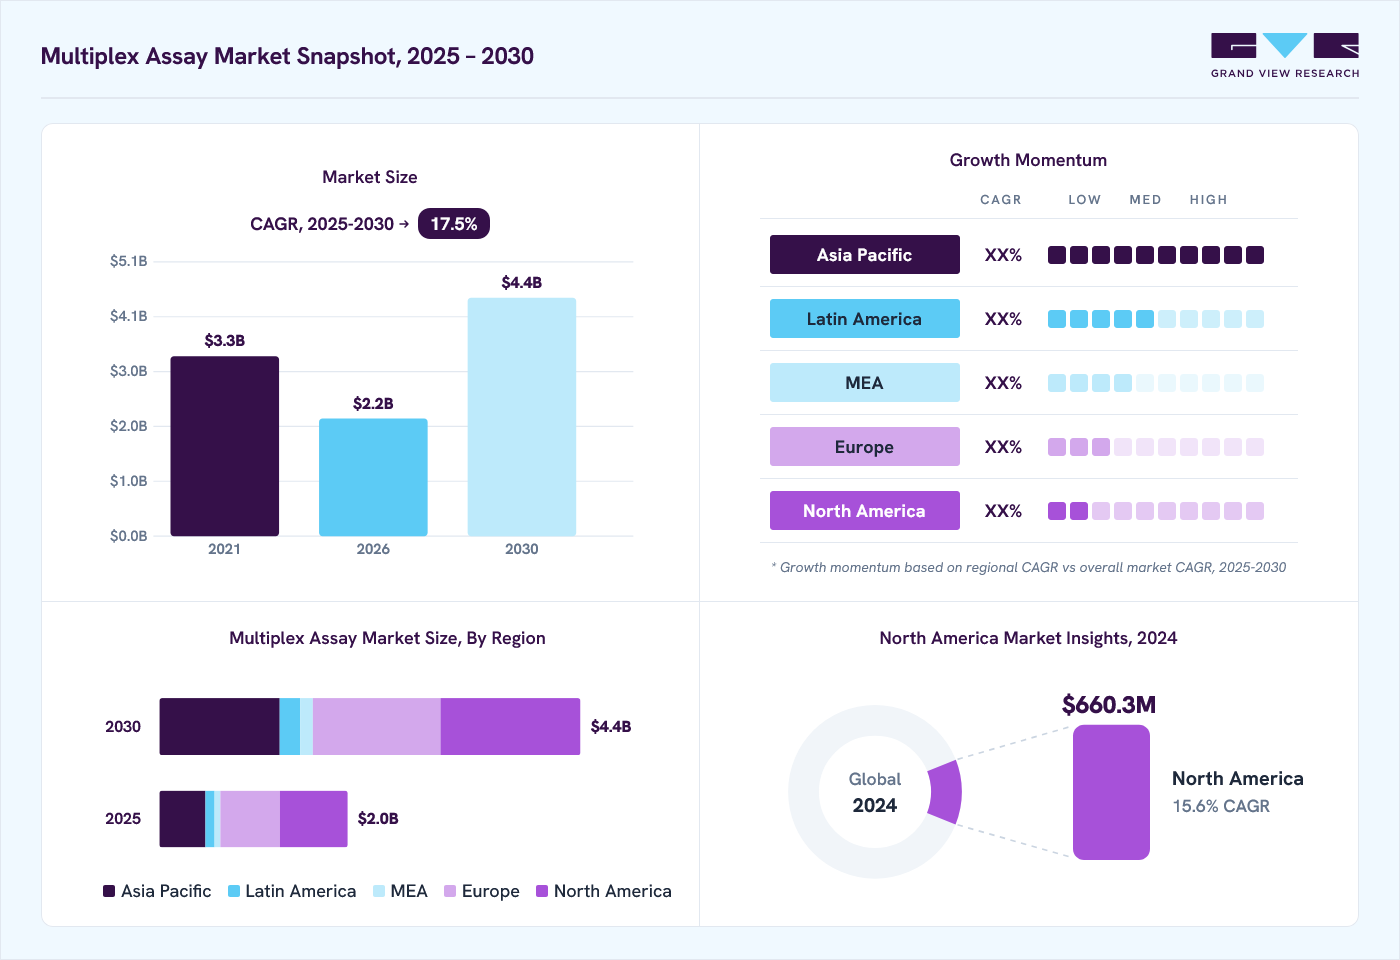
Task: Click the $4.4B label above 2030 column
Action: (x=522, y=283)
